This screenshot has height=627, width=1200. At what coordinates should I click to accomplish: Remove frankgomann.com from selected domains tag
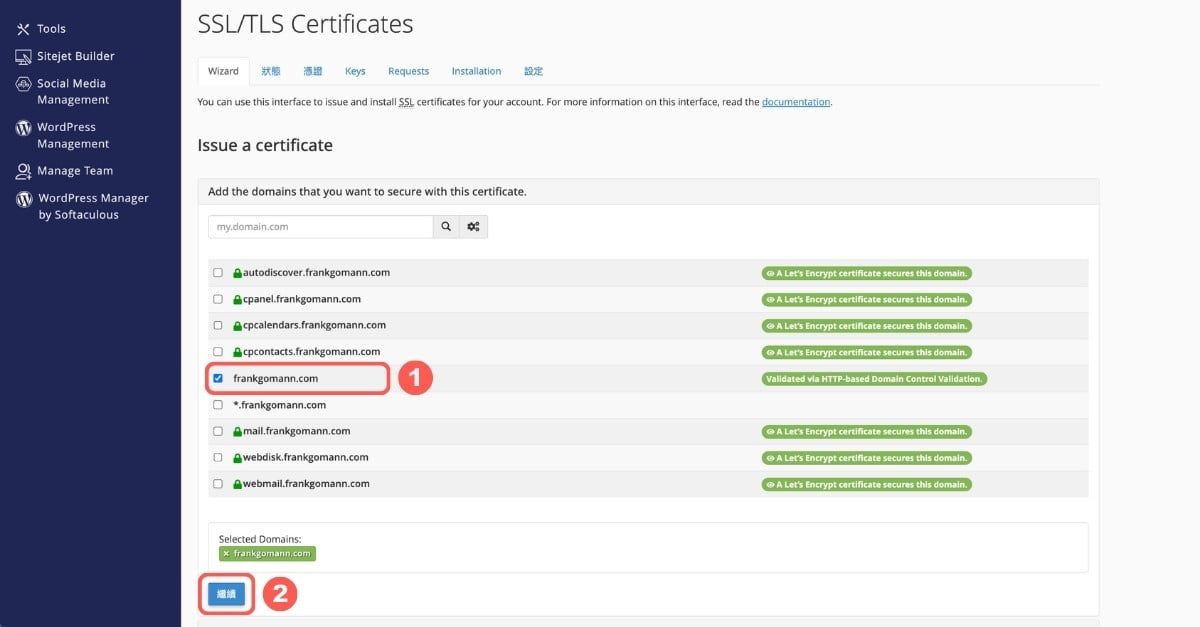pos(226,553)
